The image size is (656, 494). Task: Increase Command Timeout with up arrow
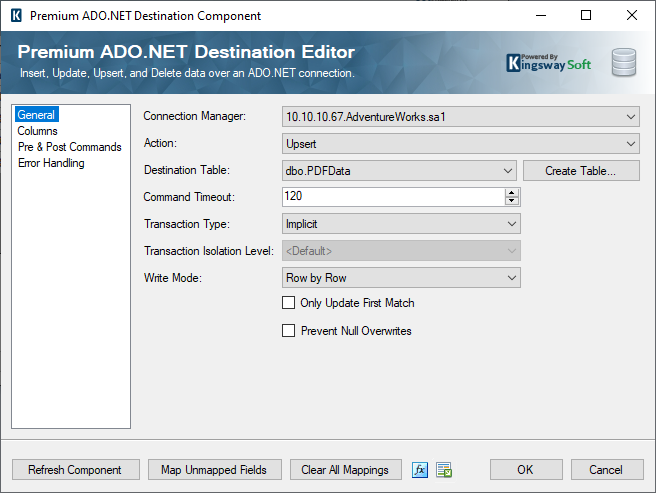click(x=512, y=192)
